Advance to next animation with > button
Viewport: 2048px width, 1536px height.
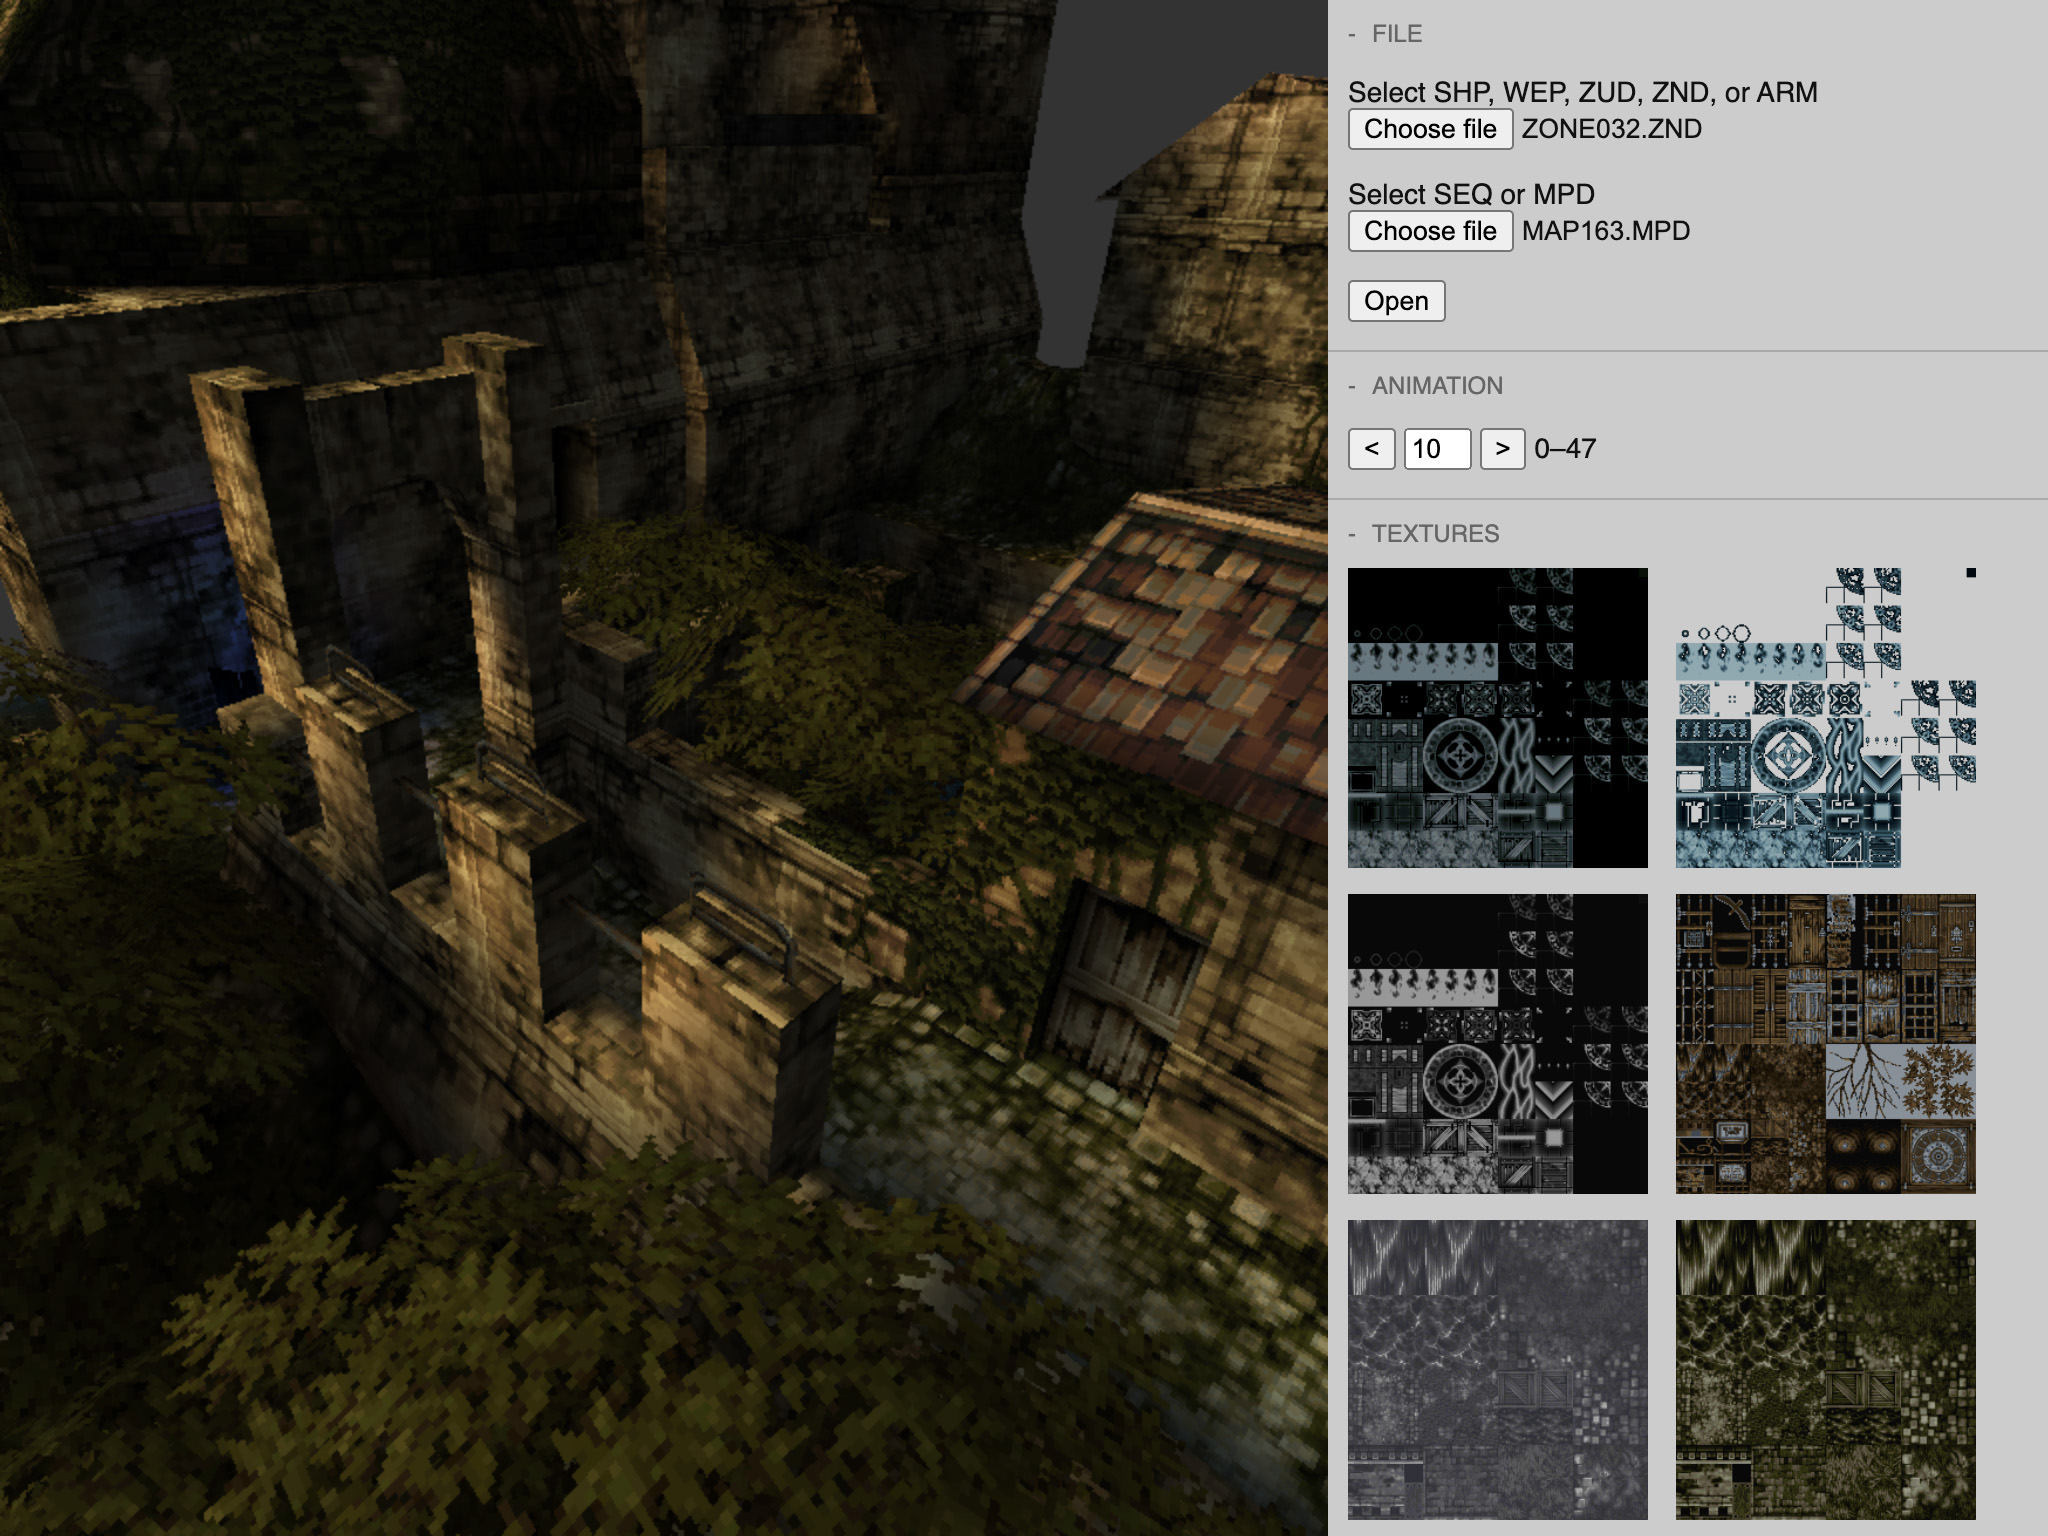[x=1501, y=449]
